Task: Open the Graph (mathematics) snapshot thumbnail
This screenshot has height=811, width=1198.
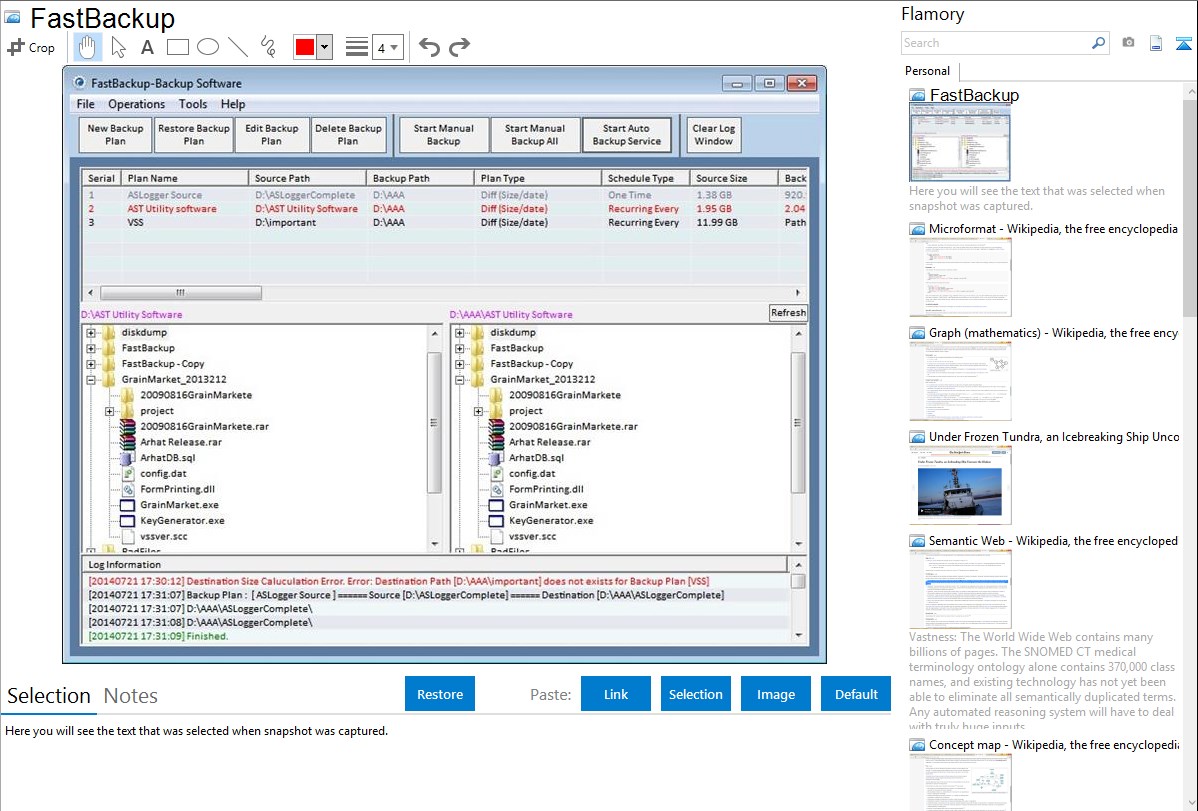Action: click(960, 381)
